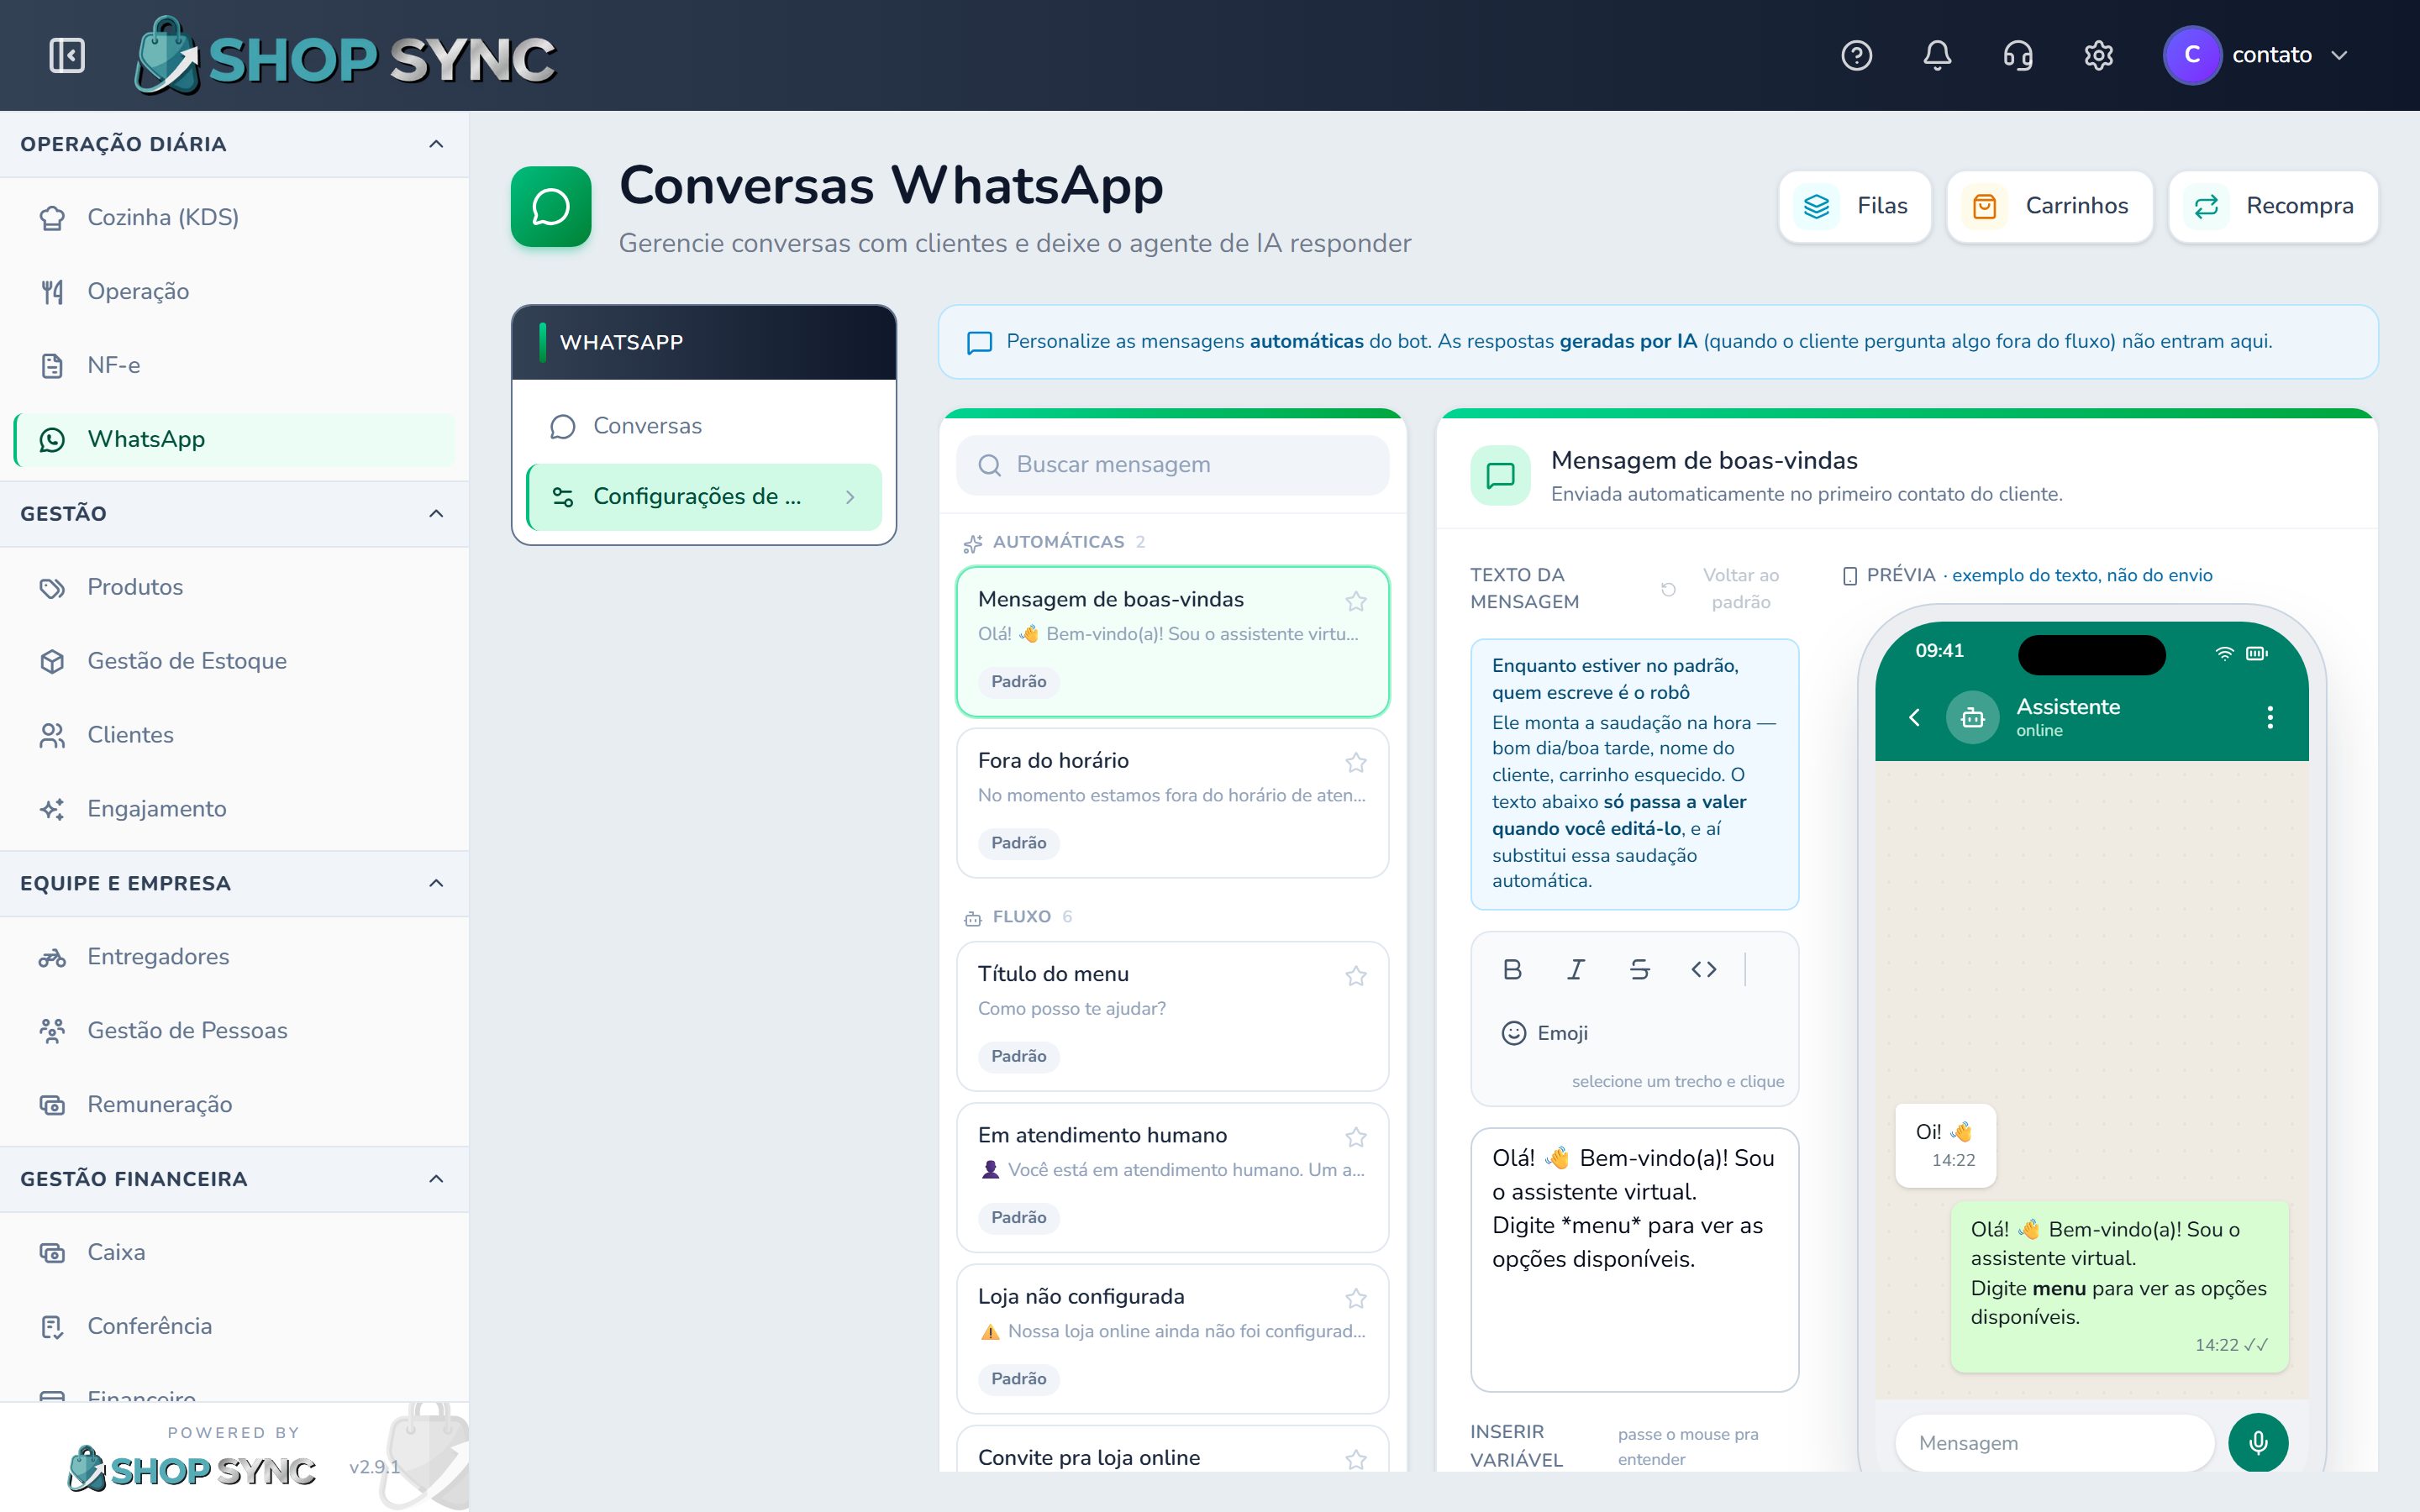This screenshot has width=2420, height=1512.
Task: Select the Fora do horário message card
Action: point(1173,803)
